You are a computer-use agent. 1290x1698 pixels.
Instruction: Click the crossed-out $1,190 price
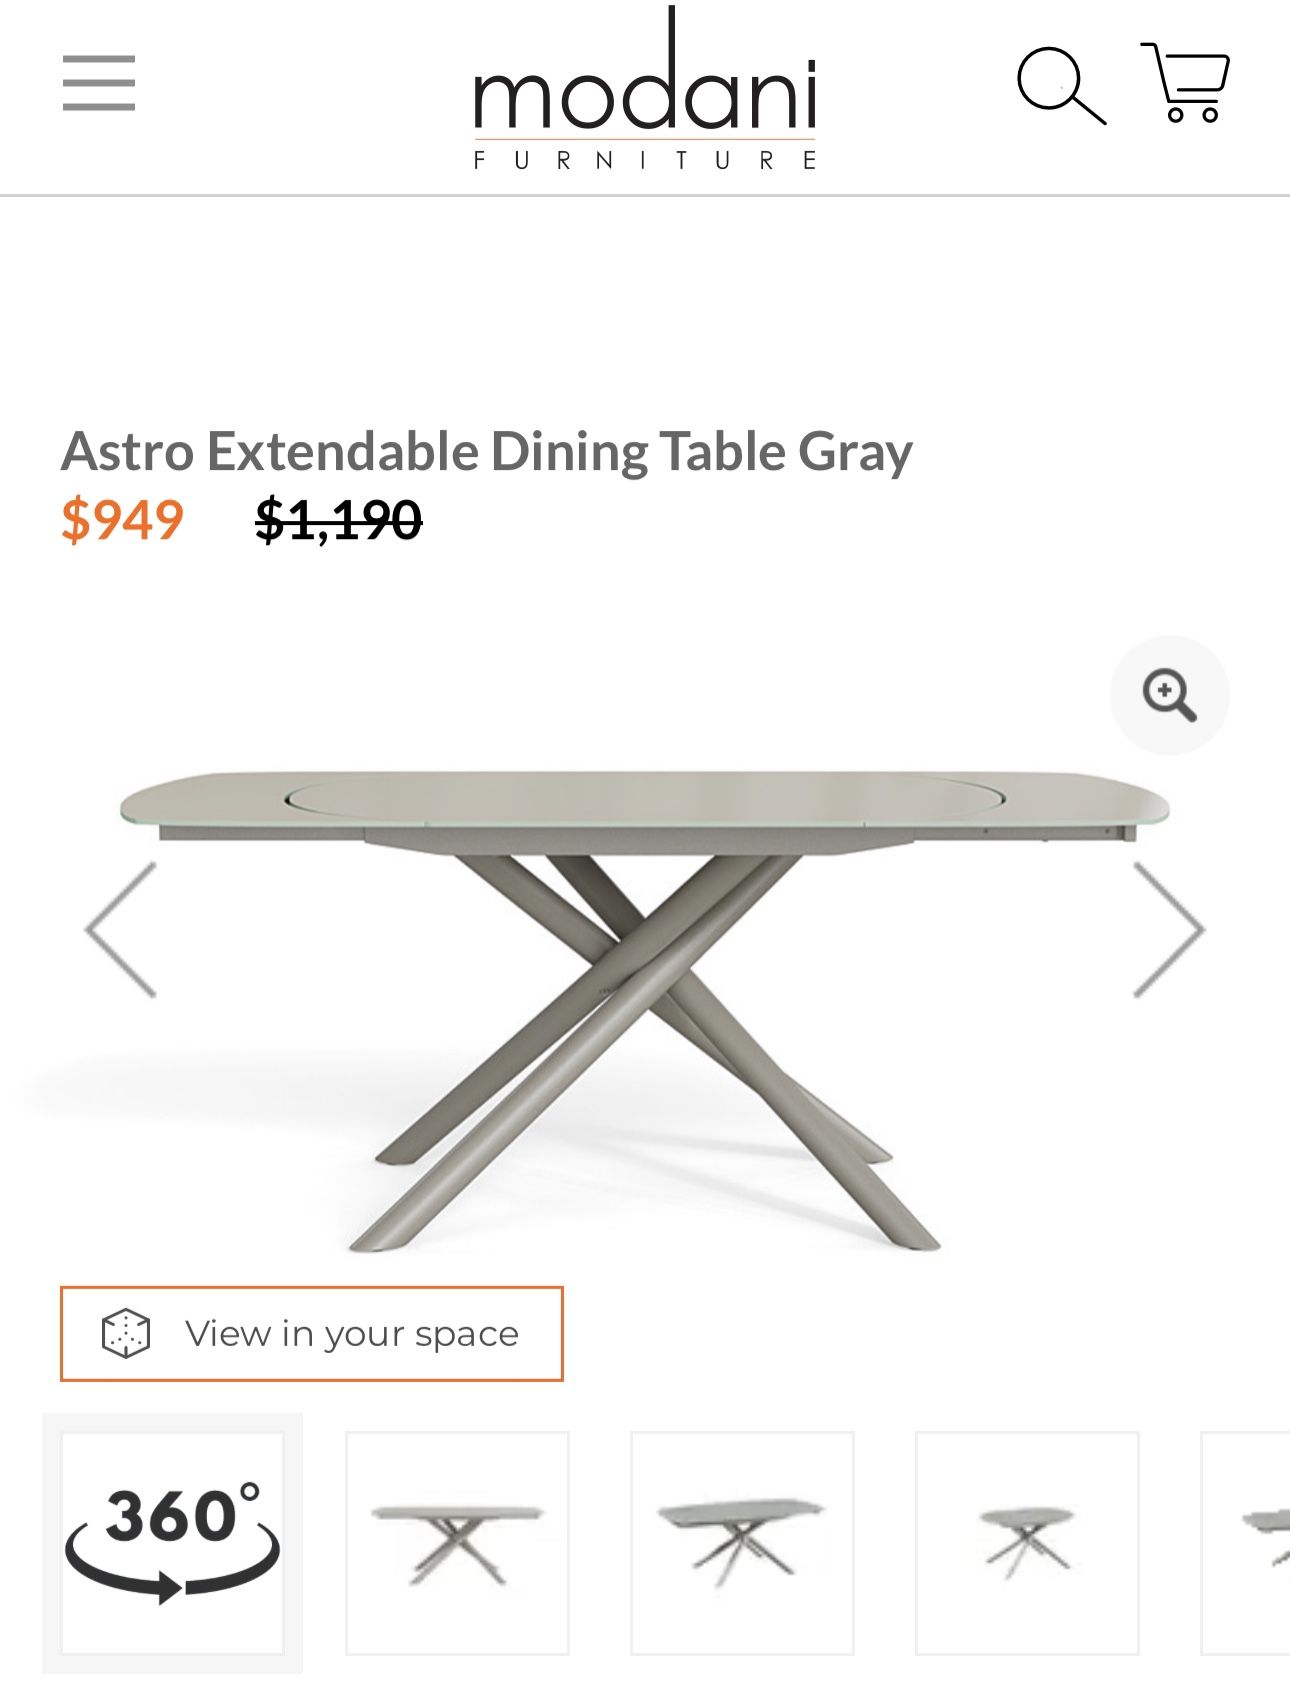pos(335,519)
